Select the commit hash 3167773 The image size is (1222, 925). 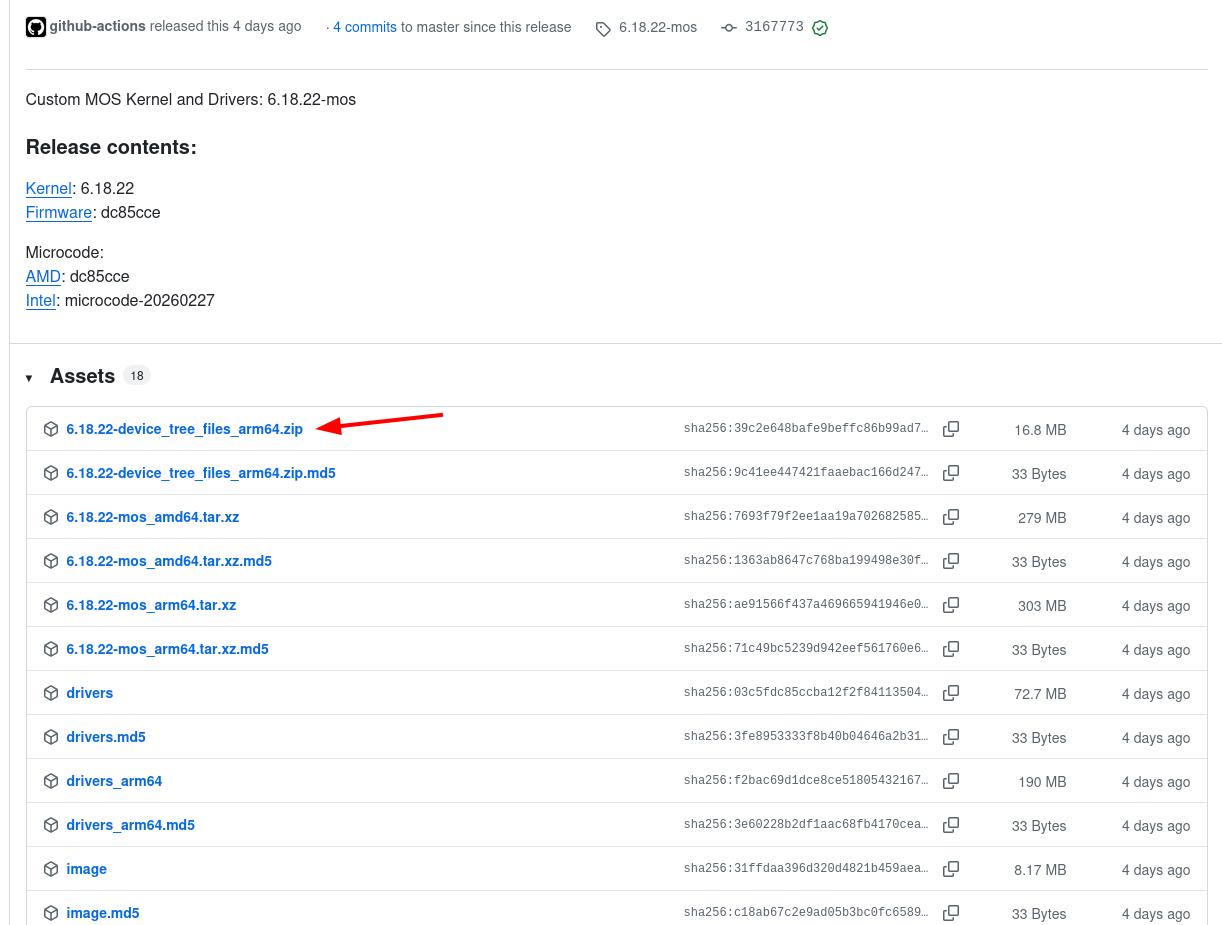point(775,27)
